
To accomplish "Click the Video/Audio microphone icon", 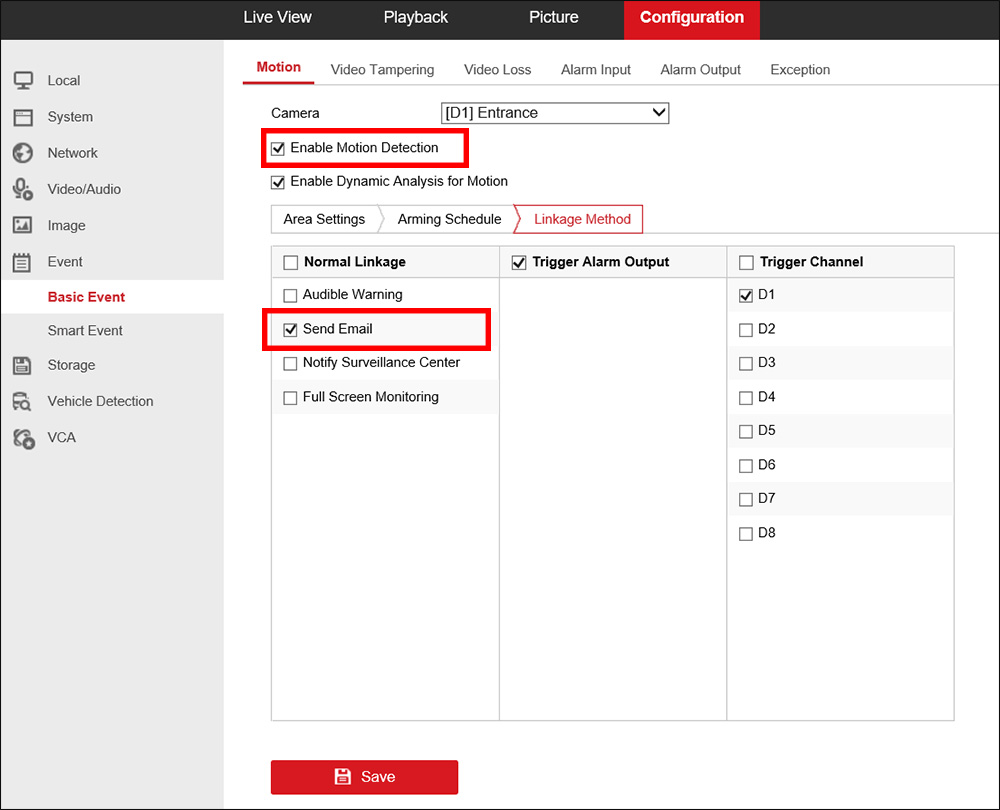I will click(23, 189).
